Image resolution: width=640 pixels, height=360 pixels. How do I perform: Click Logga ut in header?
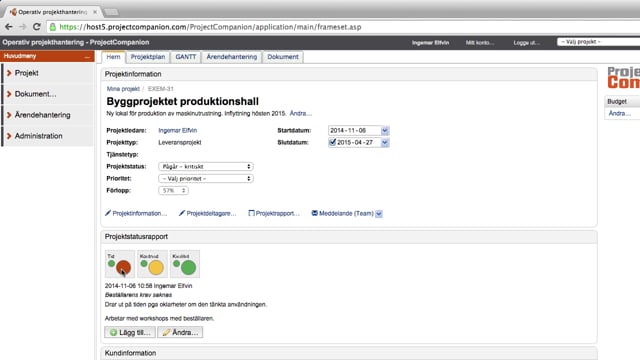coord(526,42)
